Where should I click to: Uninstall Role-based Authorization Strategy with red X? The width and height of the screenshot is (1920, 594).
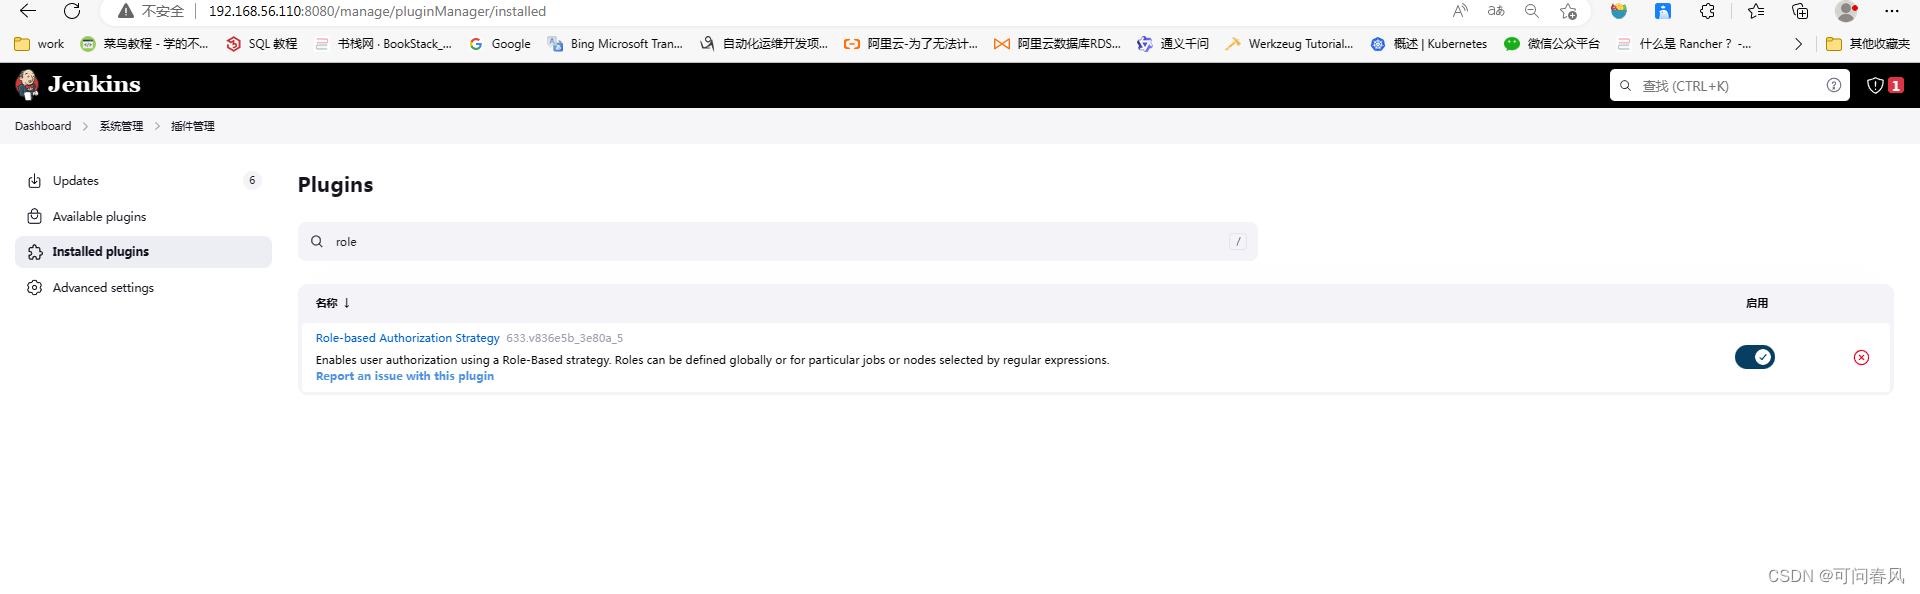(x=1861, y=357)
